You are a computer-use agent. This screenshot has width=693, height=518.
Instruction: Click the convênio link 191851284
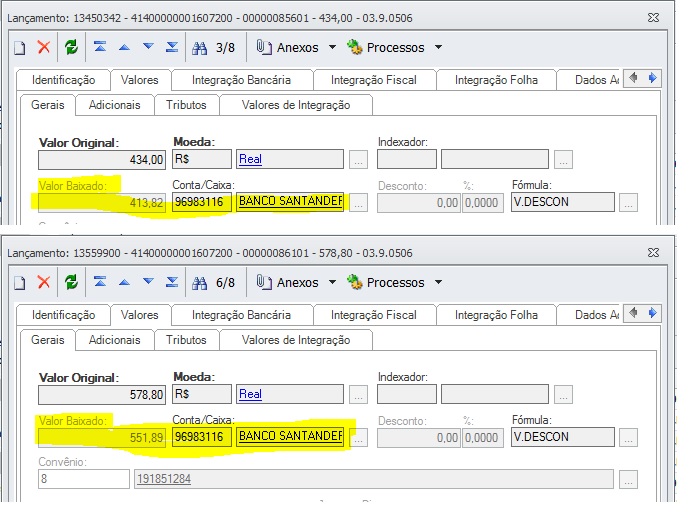coord(164,479)
